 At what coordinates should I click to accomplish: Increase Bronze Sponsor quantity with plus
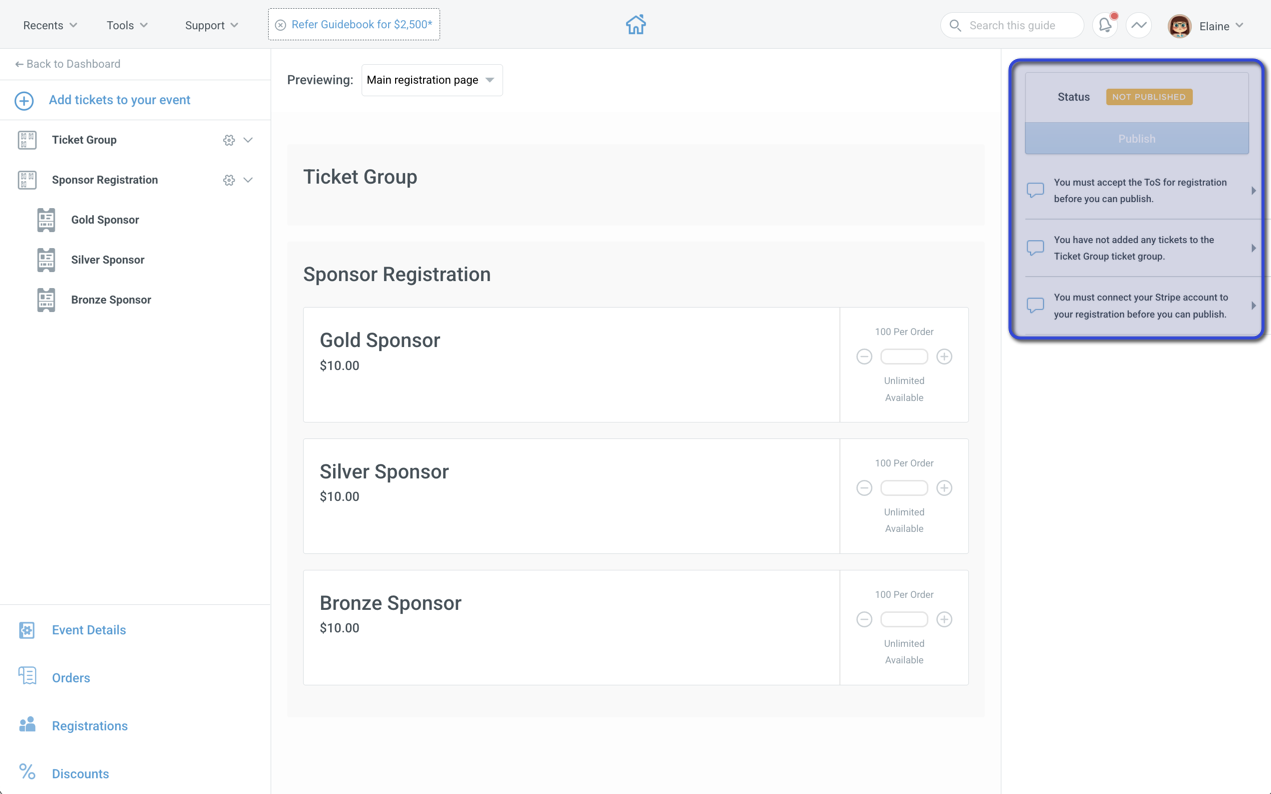tap(944, 620)
